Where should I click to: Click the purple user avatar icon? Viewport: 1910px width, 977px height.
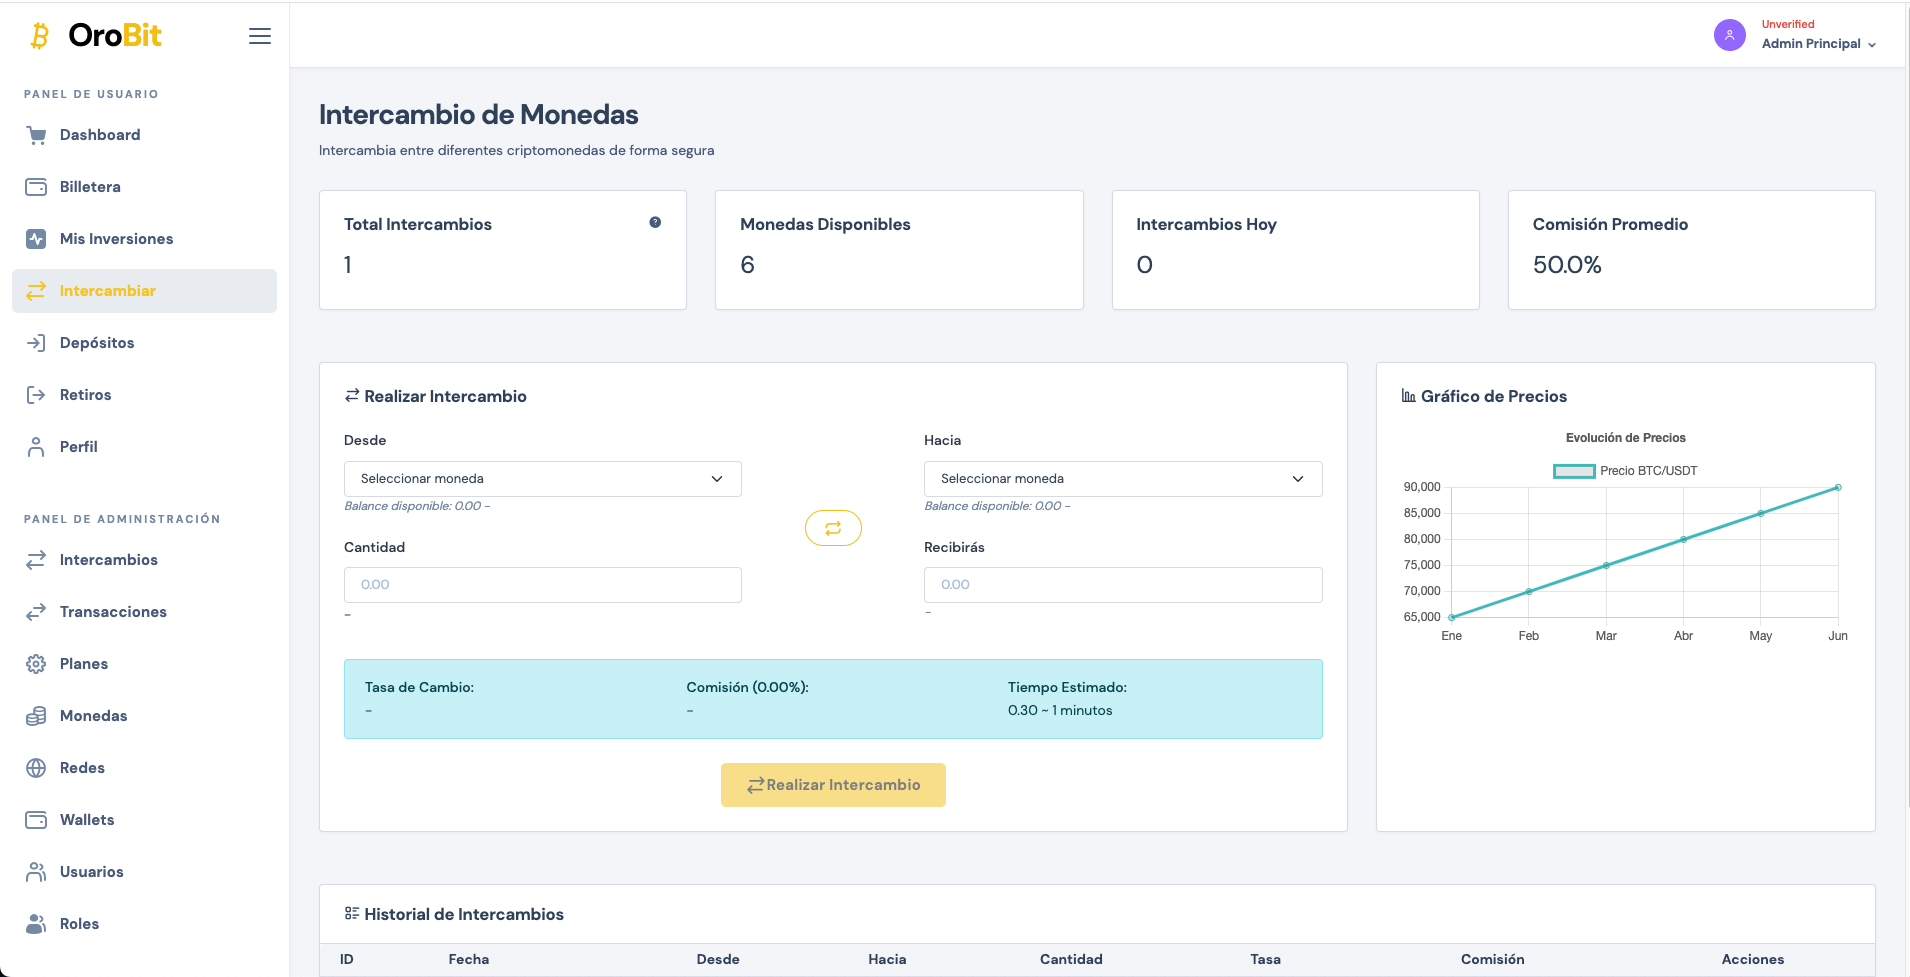(1729, 35)
